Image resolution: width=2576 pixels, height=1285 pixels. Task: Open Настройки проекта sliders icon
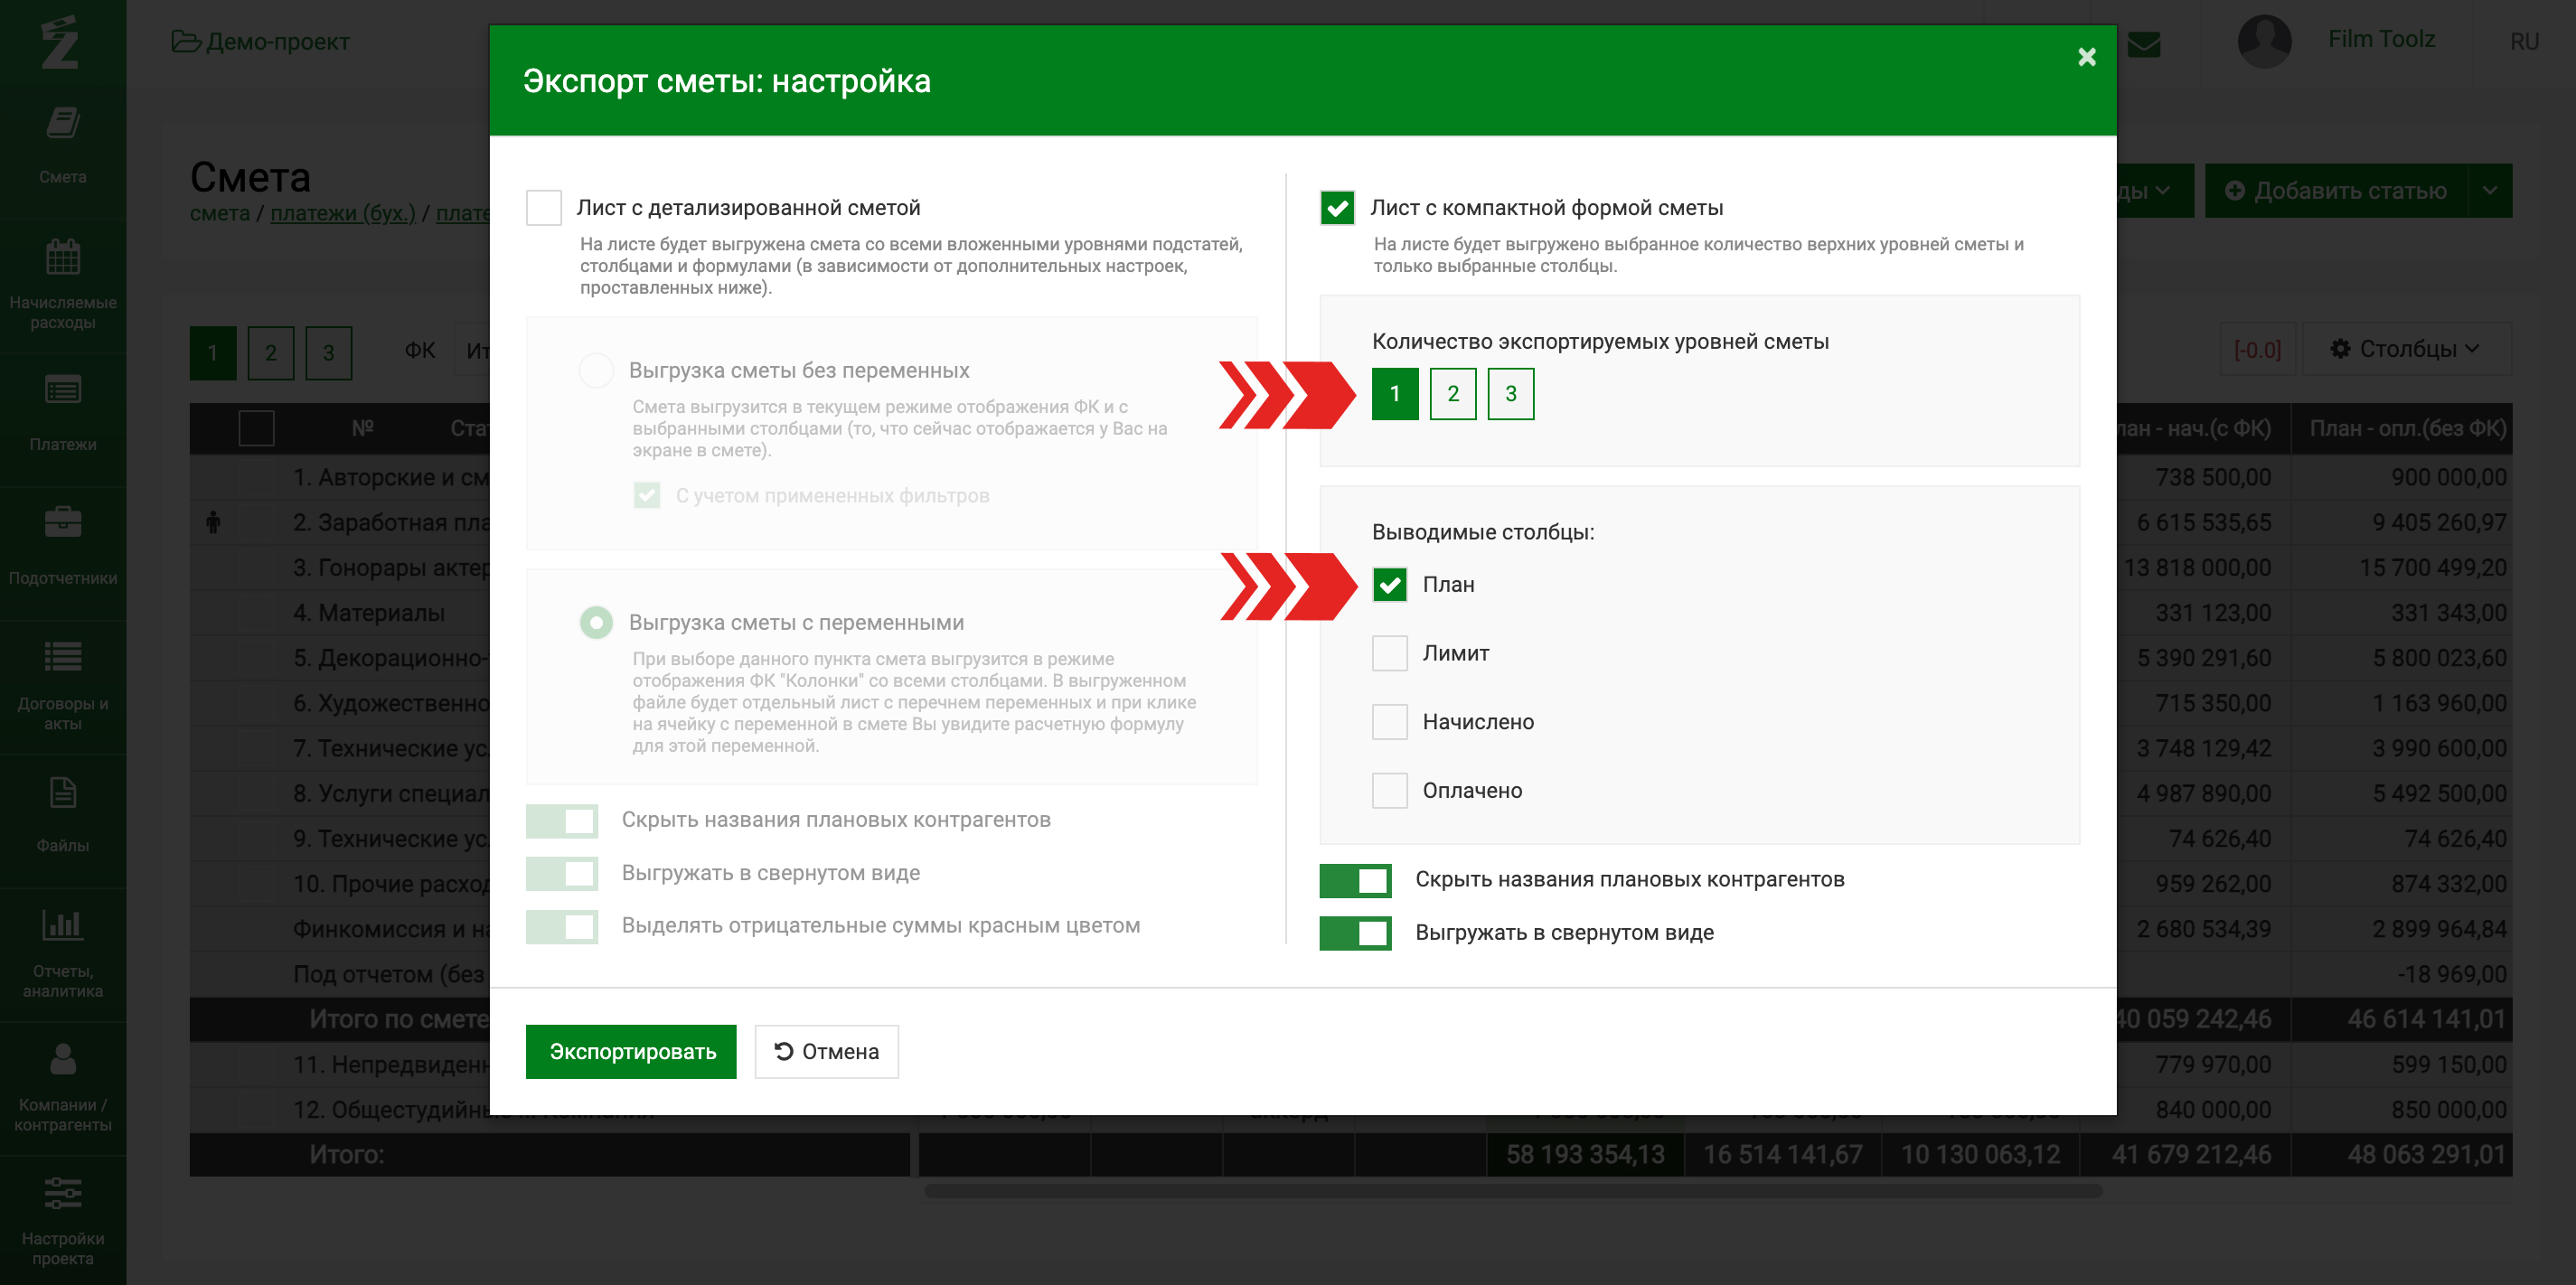[x=62, y=1193]
